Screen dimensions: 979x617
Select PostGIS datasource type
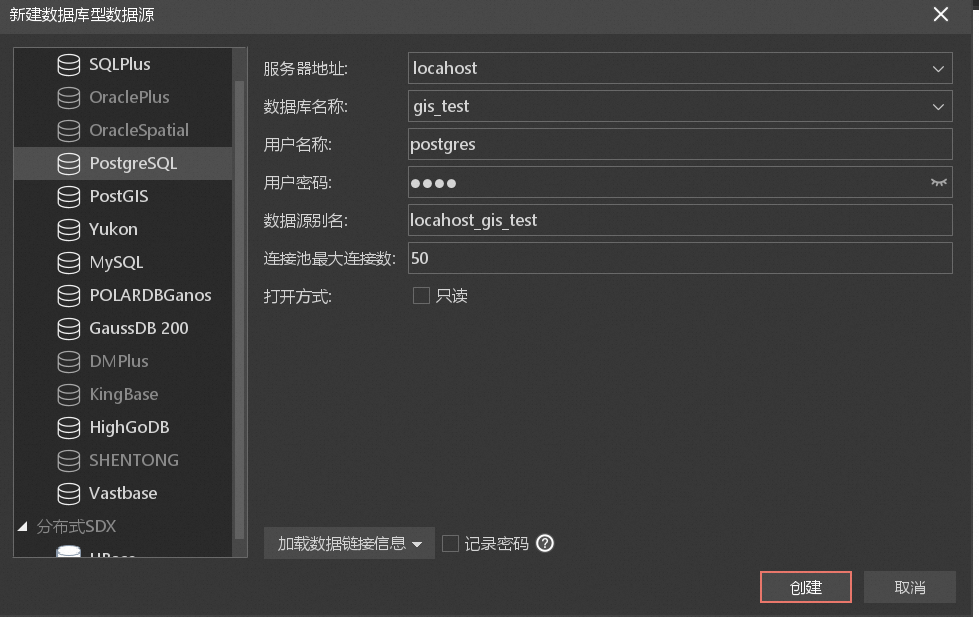tap(119, 197)
